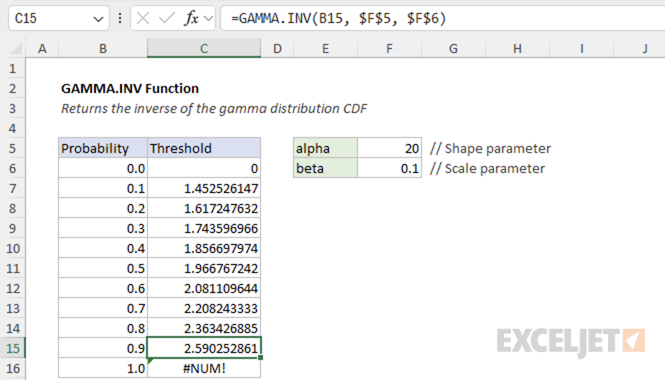Image resolution: width=665 pixels, height=380 pixels.
Task: Click the beta value cell 0.1
Action: coord(389,168)
